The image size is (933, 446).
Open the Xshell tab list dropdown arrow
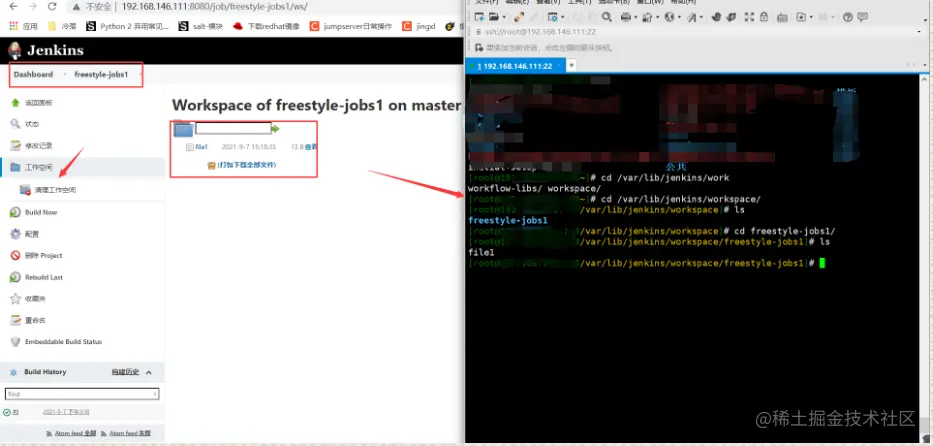coord(923,65)
